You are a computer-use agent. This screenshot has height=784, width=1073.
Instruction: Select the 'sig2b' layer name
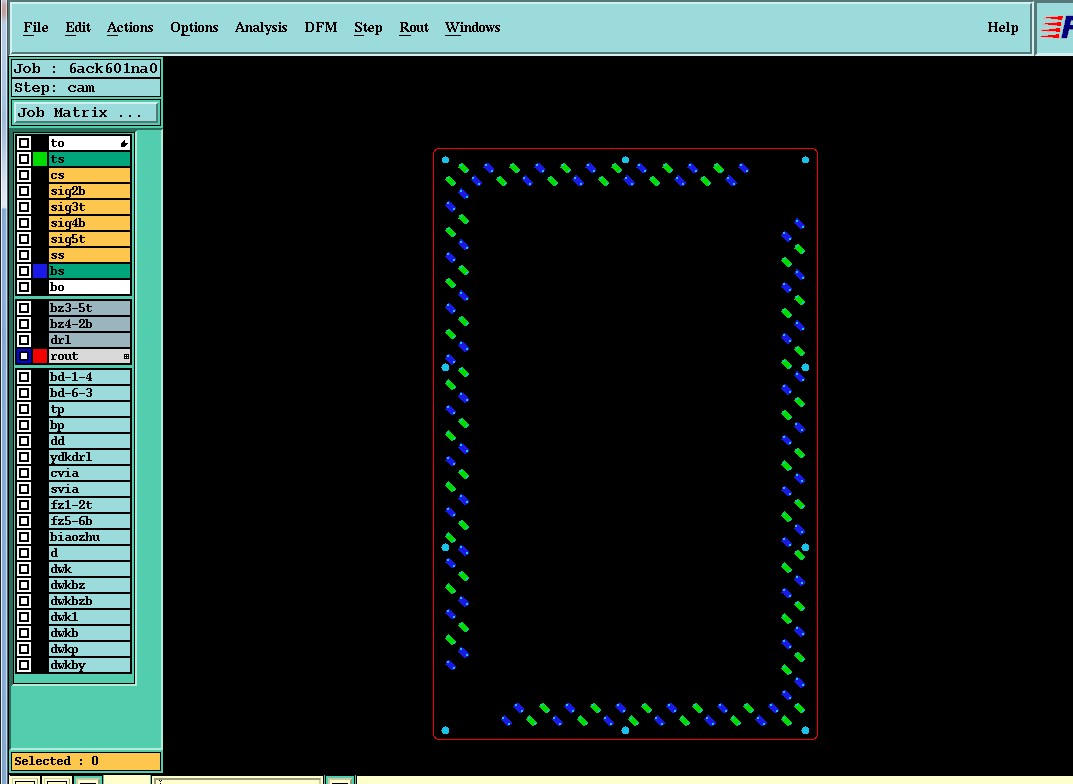click(89, 191)
